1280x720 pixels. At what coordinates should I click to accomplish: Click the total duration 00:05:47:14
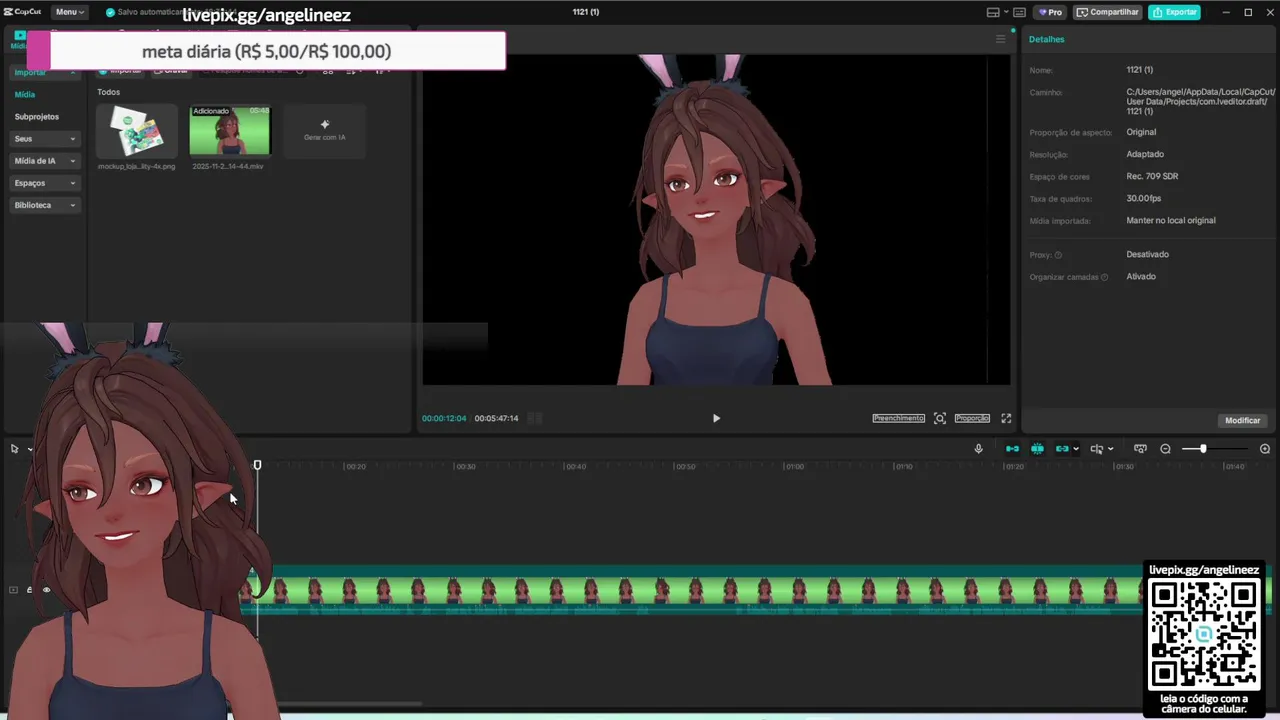[x=496, y=418]
